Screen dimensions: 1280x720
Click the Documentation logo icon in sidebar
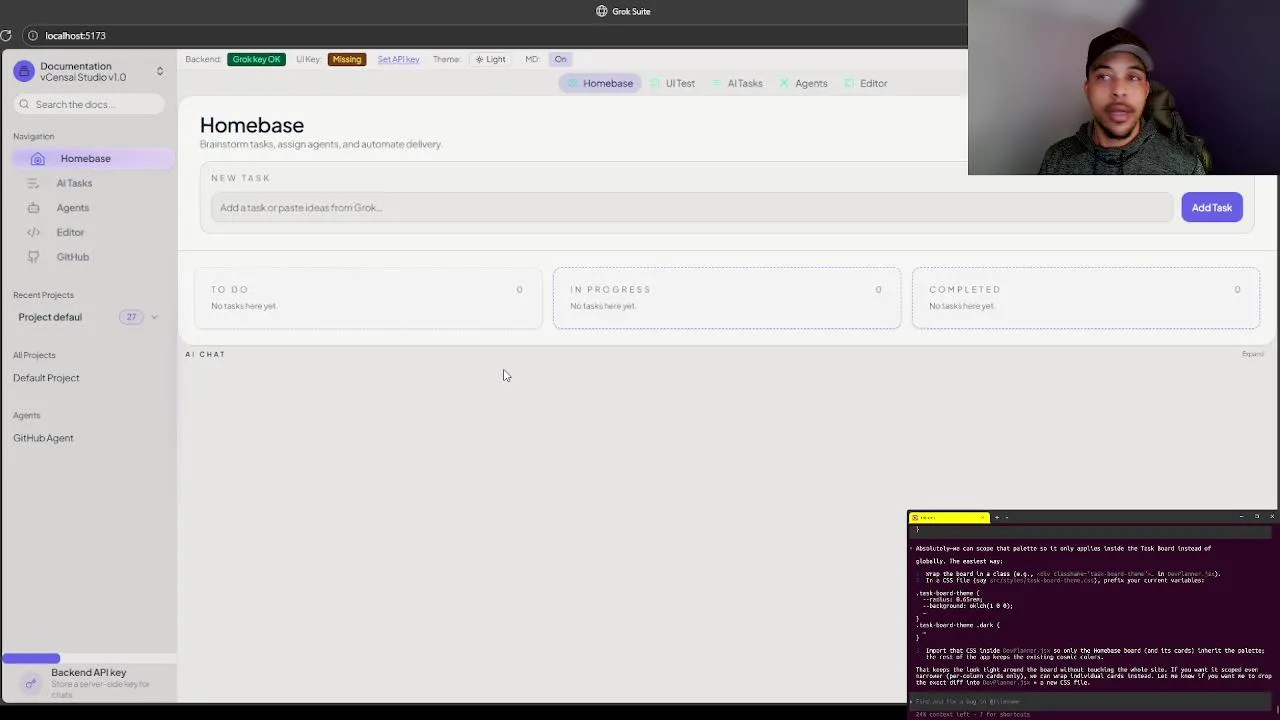pos(24,72)
